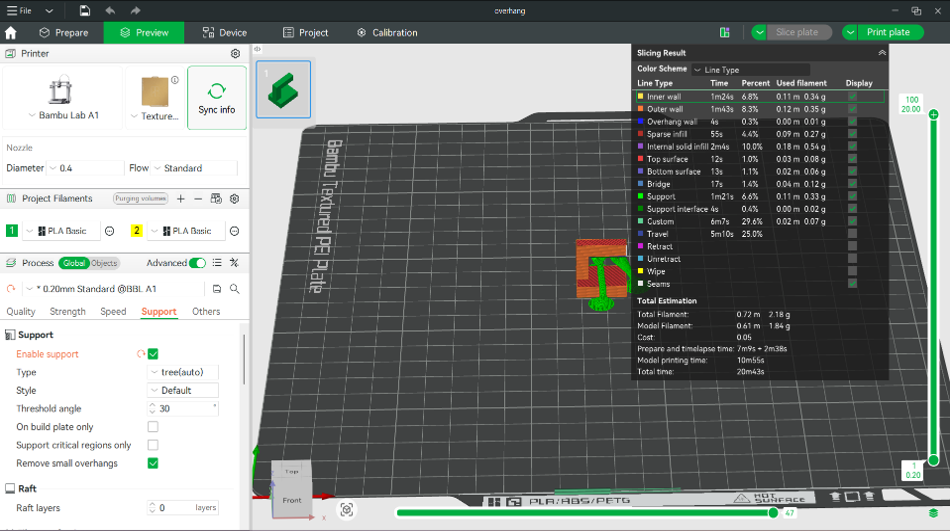Click the vertical layer slider bottom handle
Image resolution: width=950 pixels, height=531 pixels.
(x=934, y=460)
